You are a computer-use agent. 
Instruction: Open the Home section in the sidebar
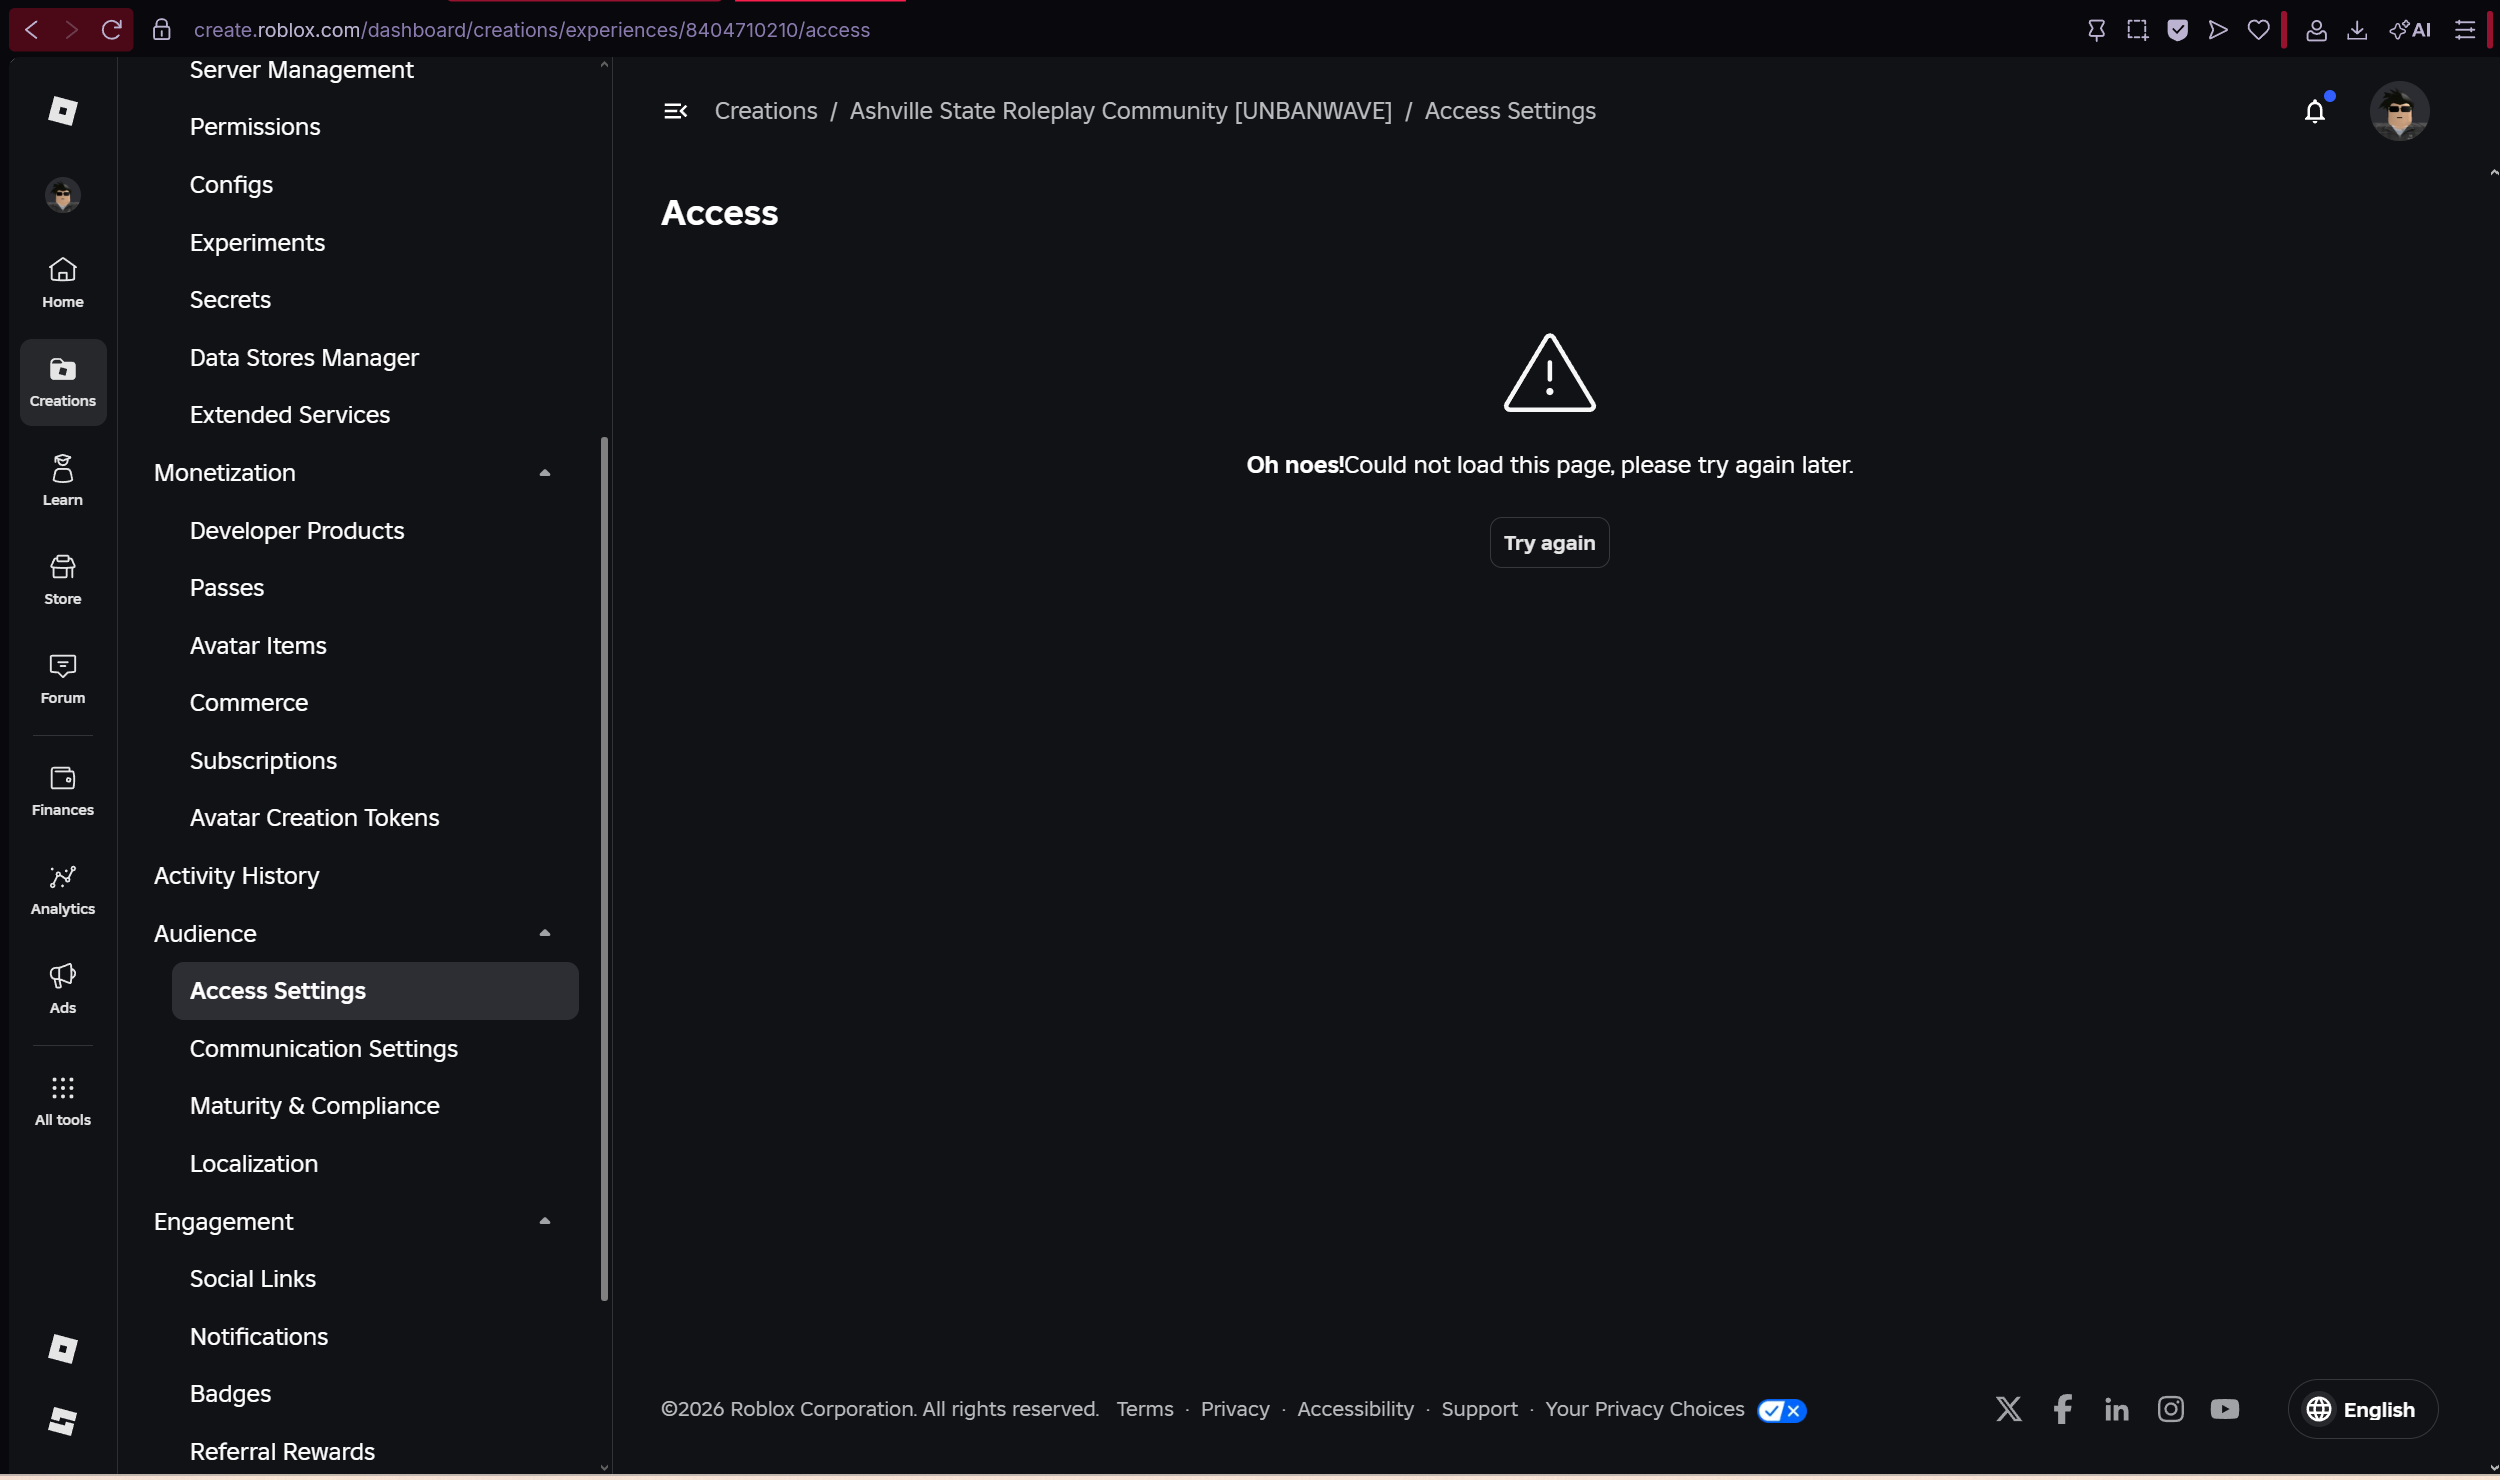click(x=62, y=281)
